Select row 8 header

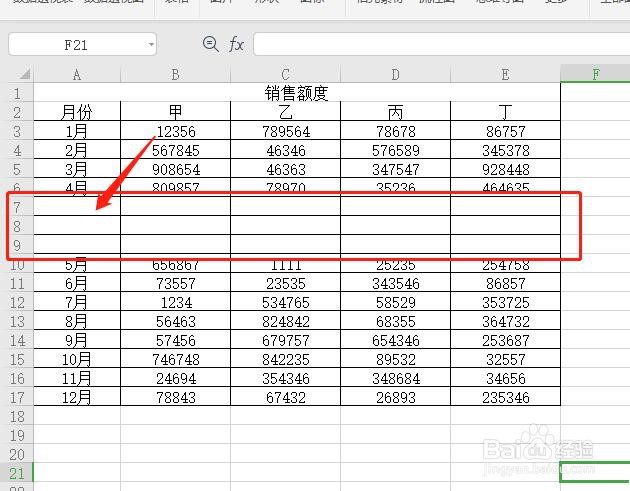pyautogui.click(x=17, y=226)
